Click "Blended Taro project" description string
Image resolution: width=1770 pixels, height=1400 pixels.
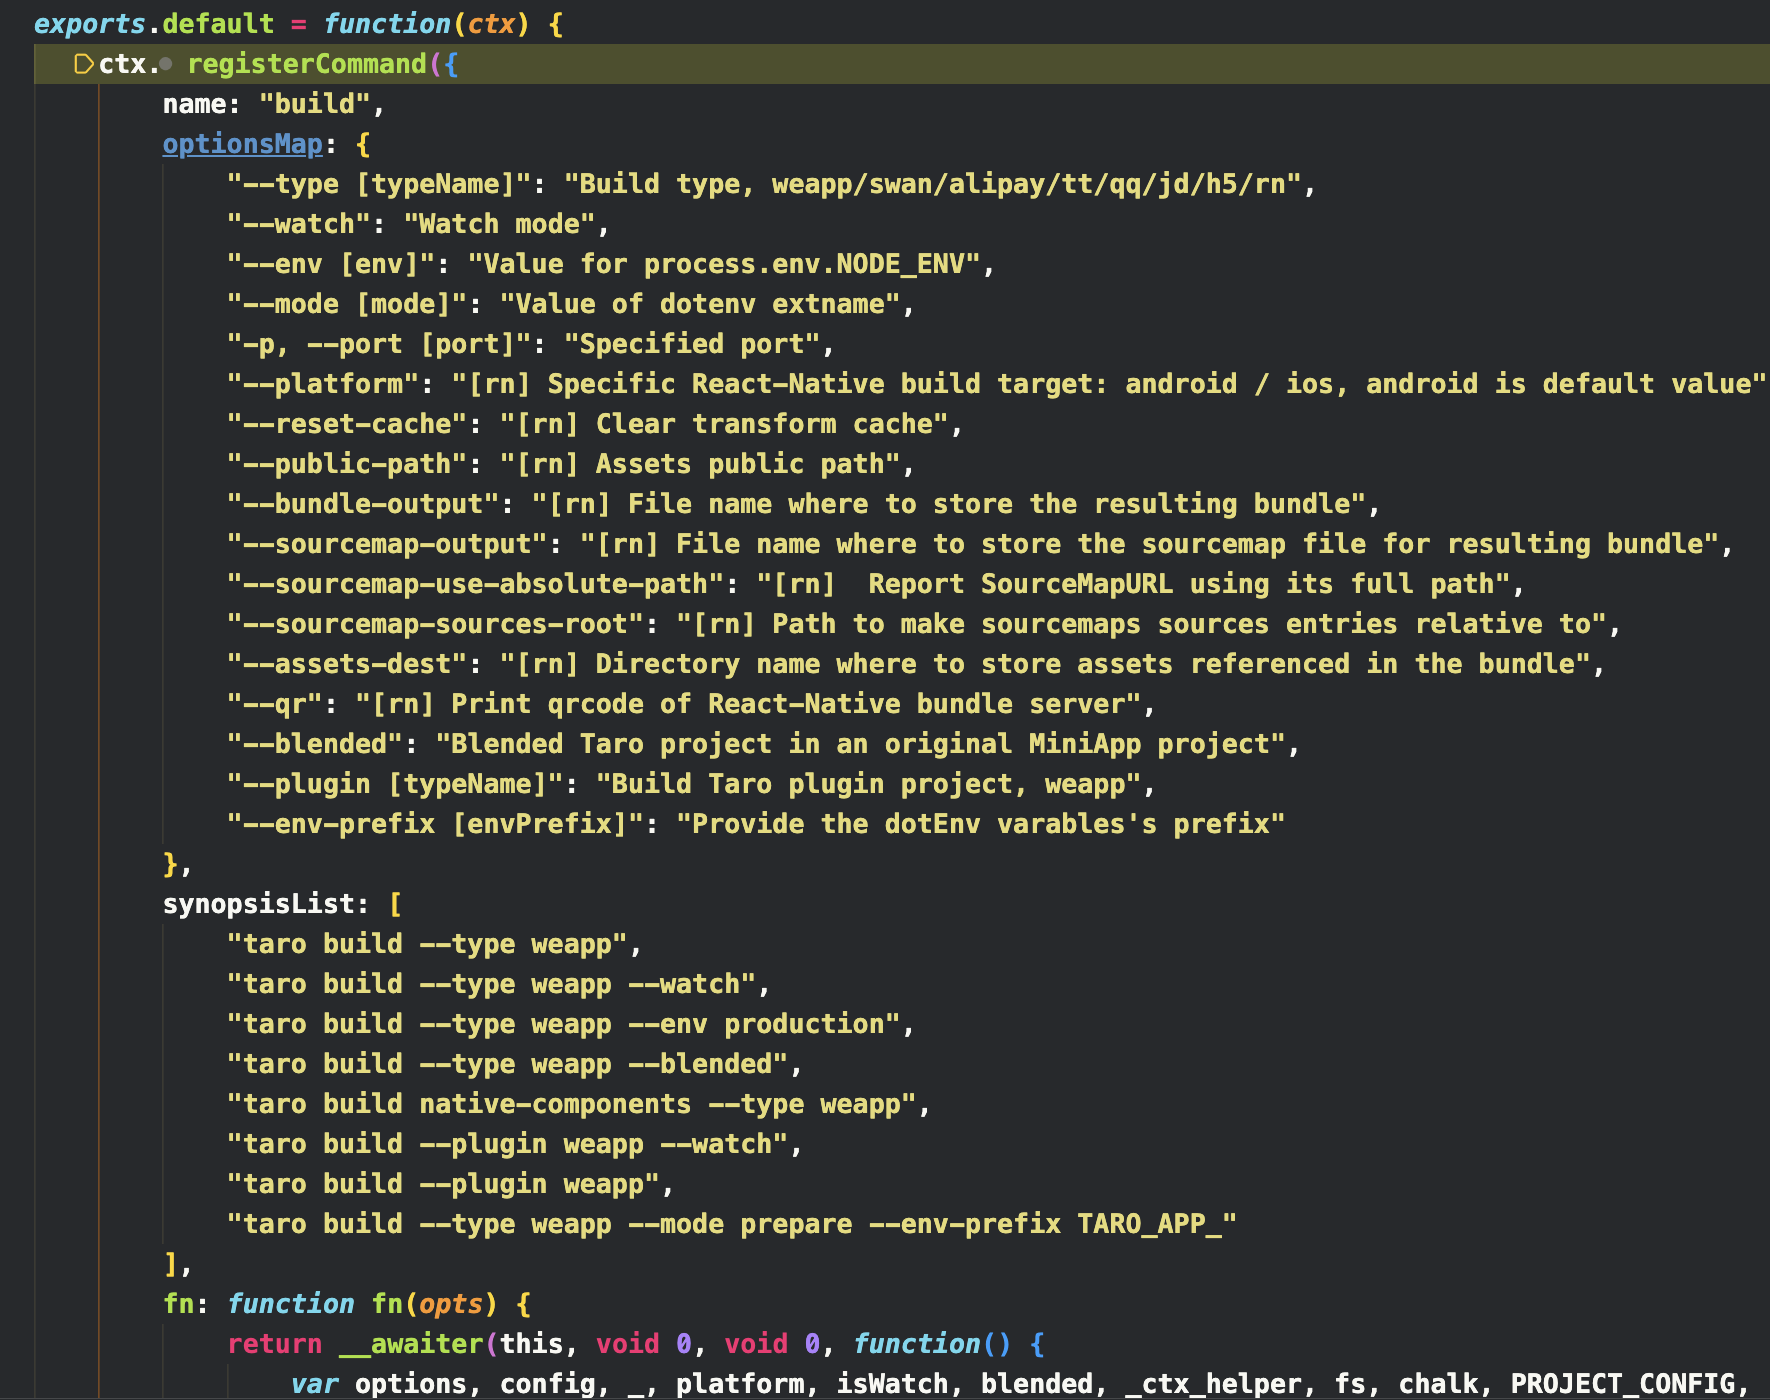[x=861, y=744]
